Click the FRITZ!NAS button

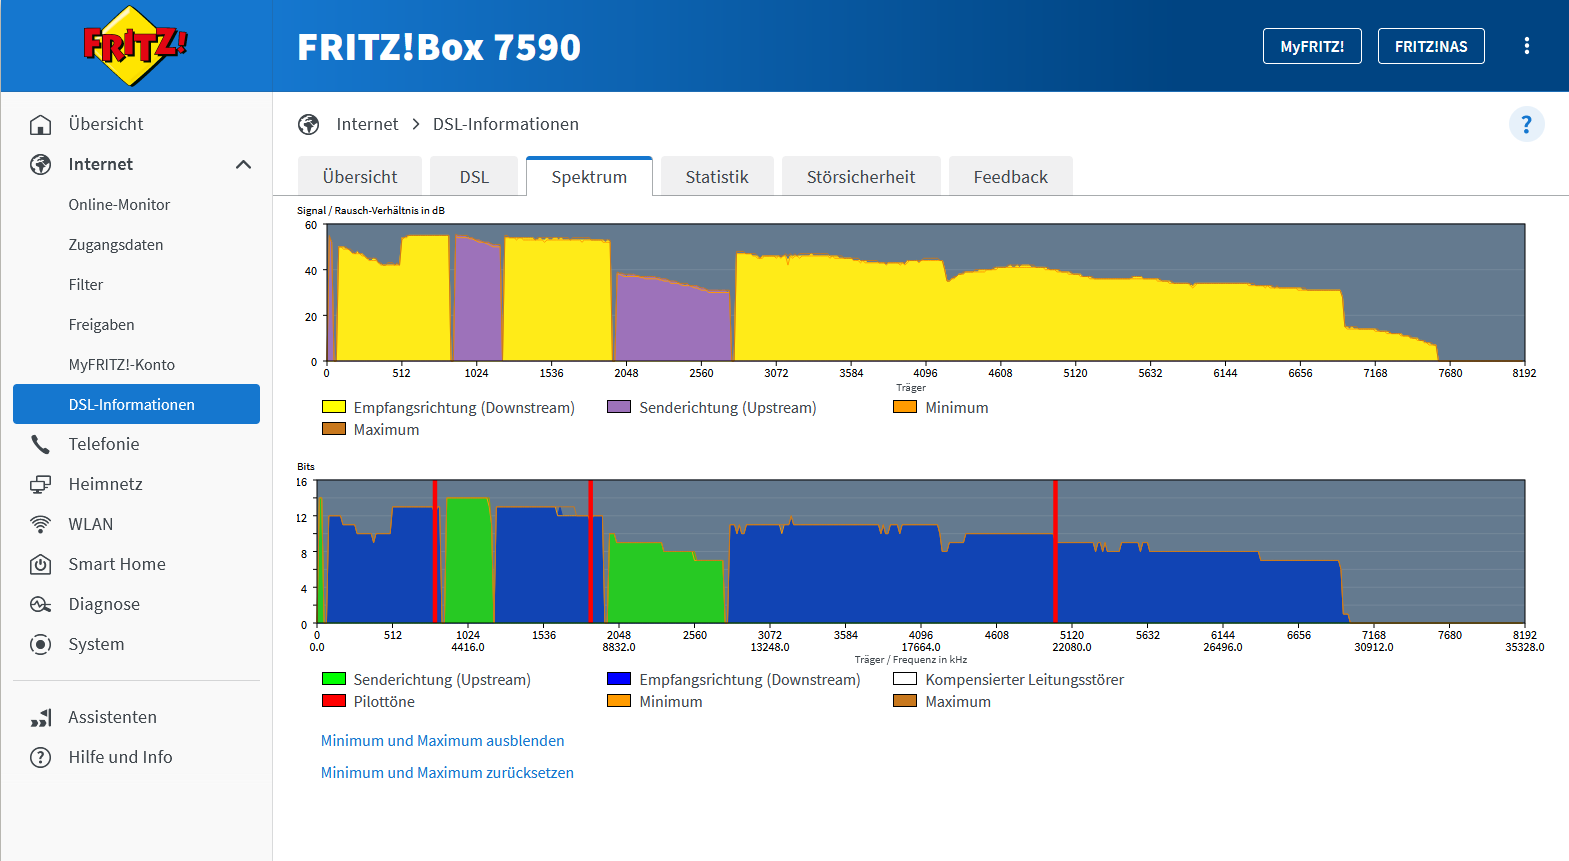[x=1431, y=46]
